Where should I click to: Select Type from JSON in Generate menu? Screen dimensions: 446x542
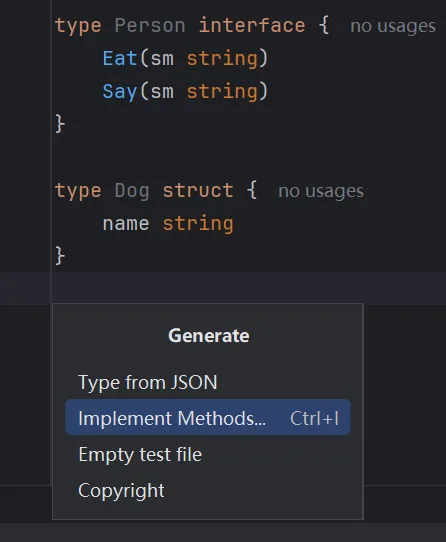coord(208,382)
